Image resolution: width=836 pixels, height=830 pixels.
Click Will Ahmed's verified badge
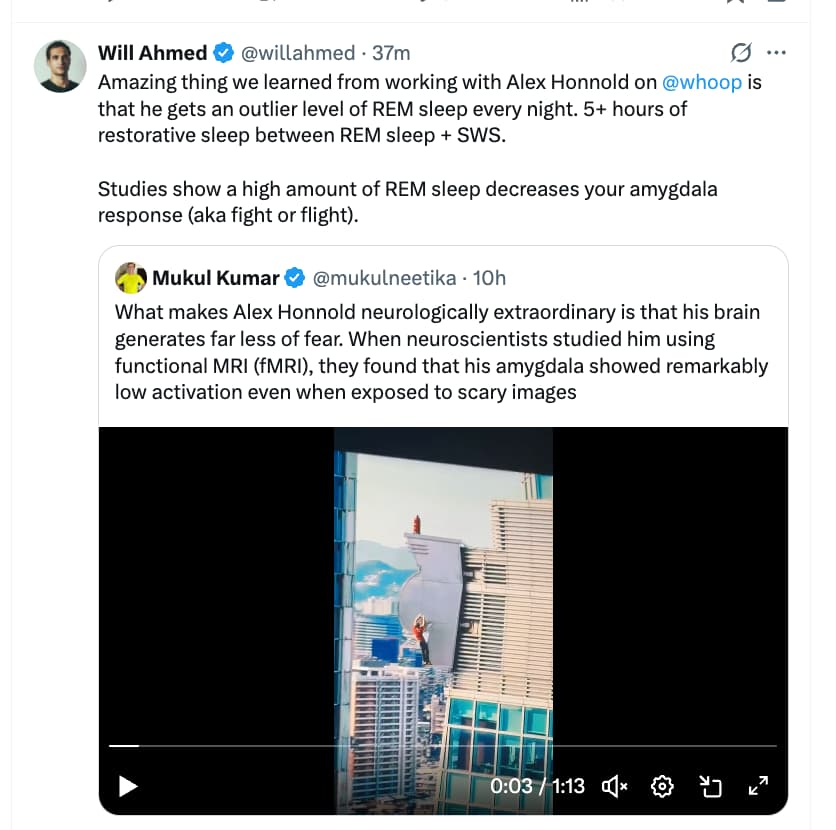click(225, 53)
